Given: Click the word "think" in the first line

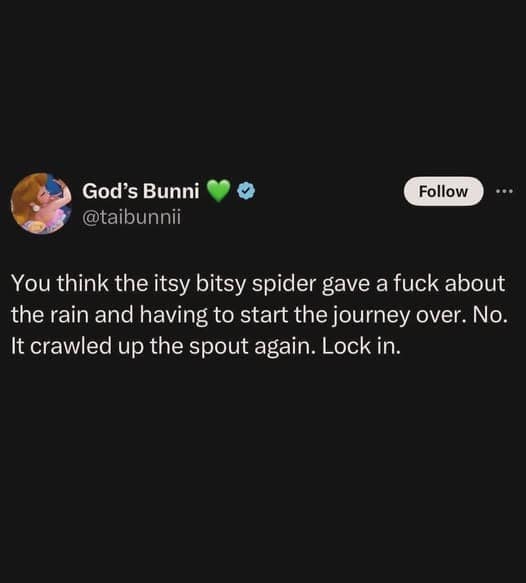Looking at the screenshot, I should coord(83,283).
